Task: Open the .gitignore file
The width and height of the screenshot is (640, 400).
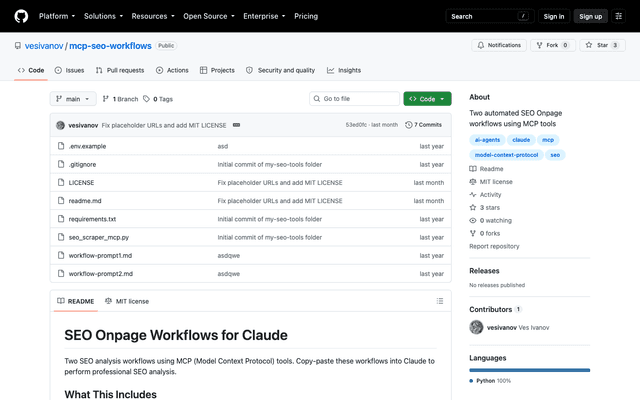Action: [x=82, y=164]
